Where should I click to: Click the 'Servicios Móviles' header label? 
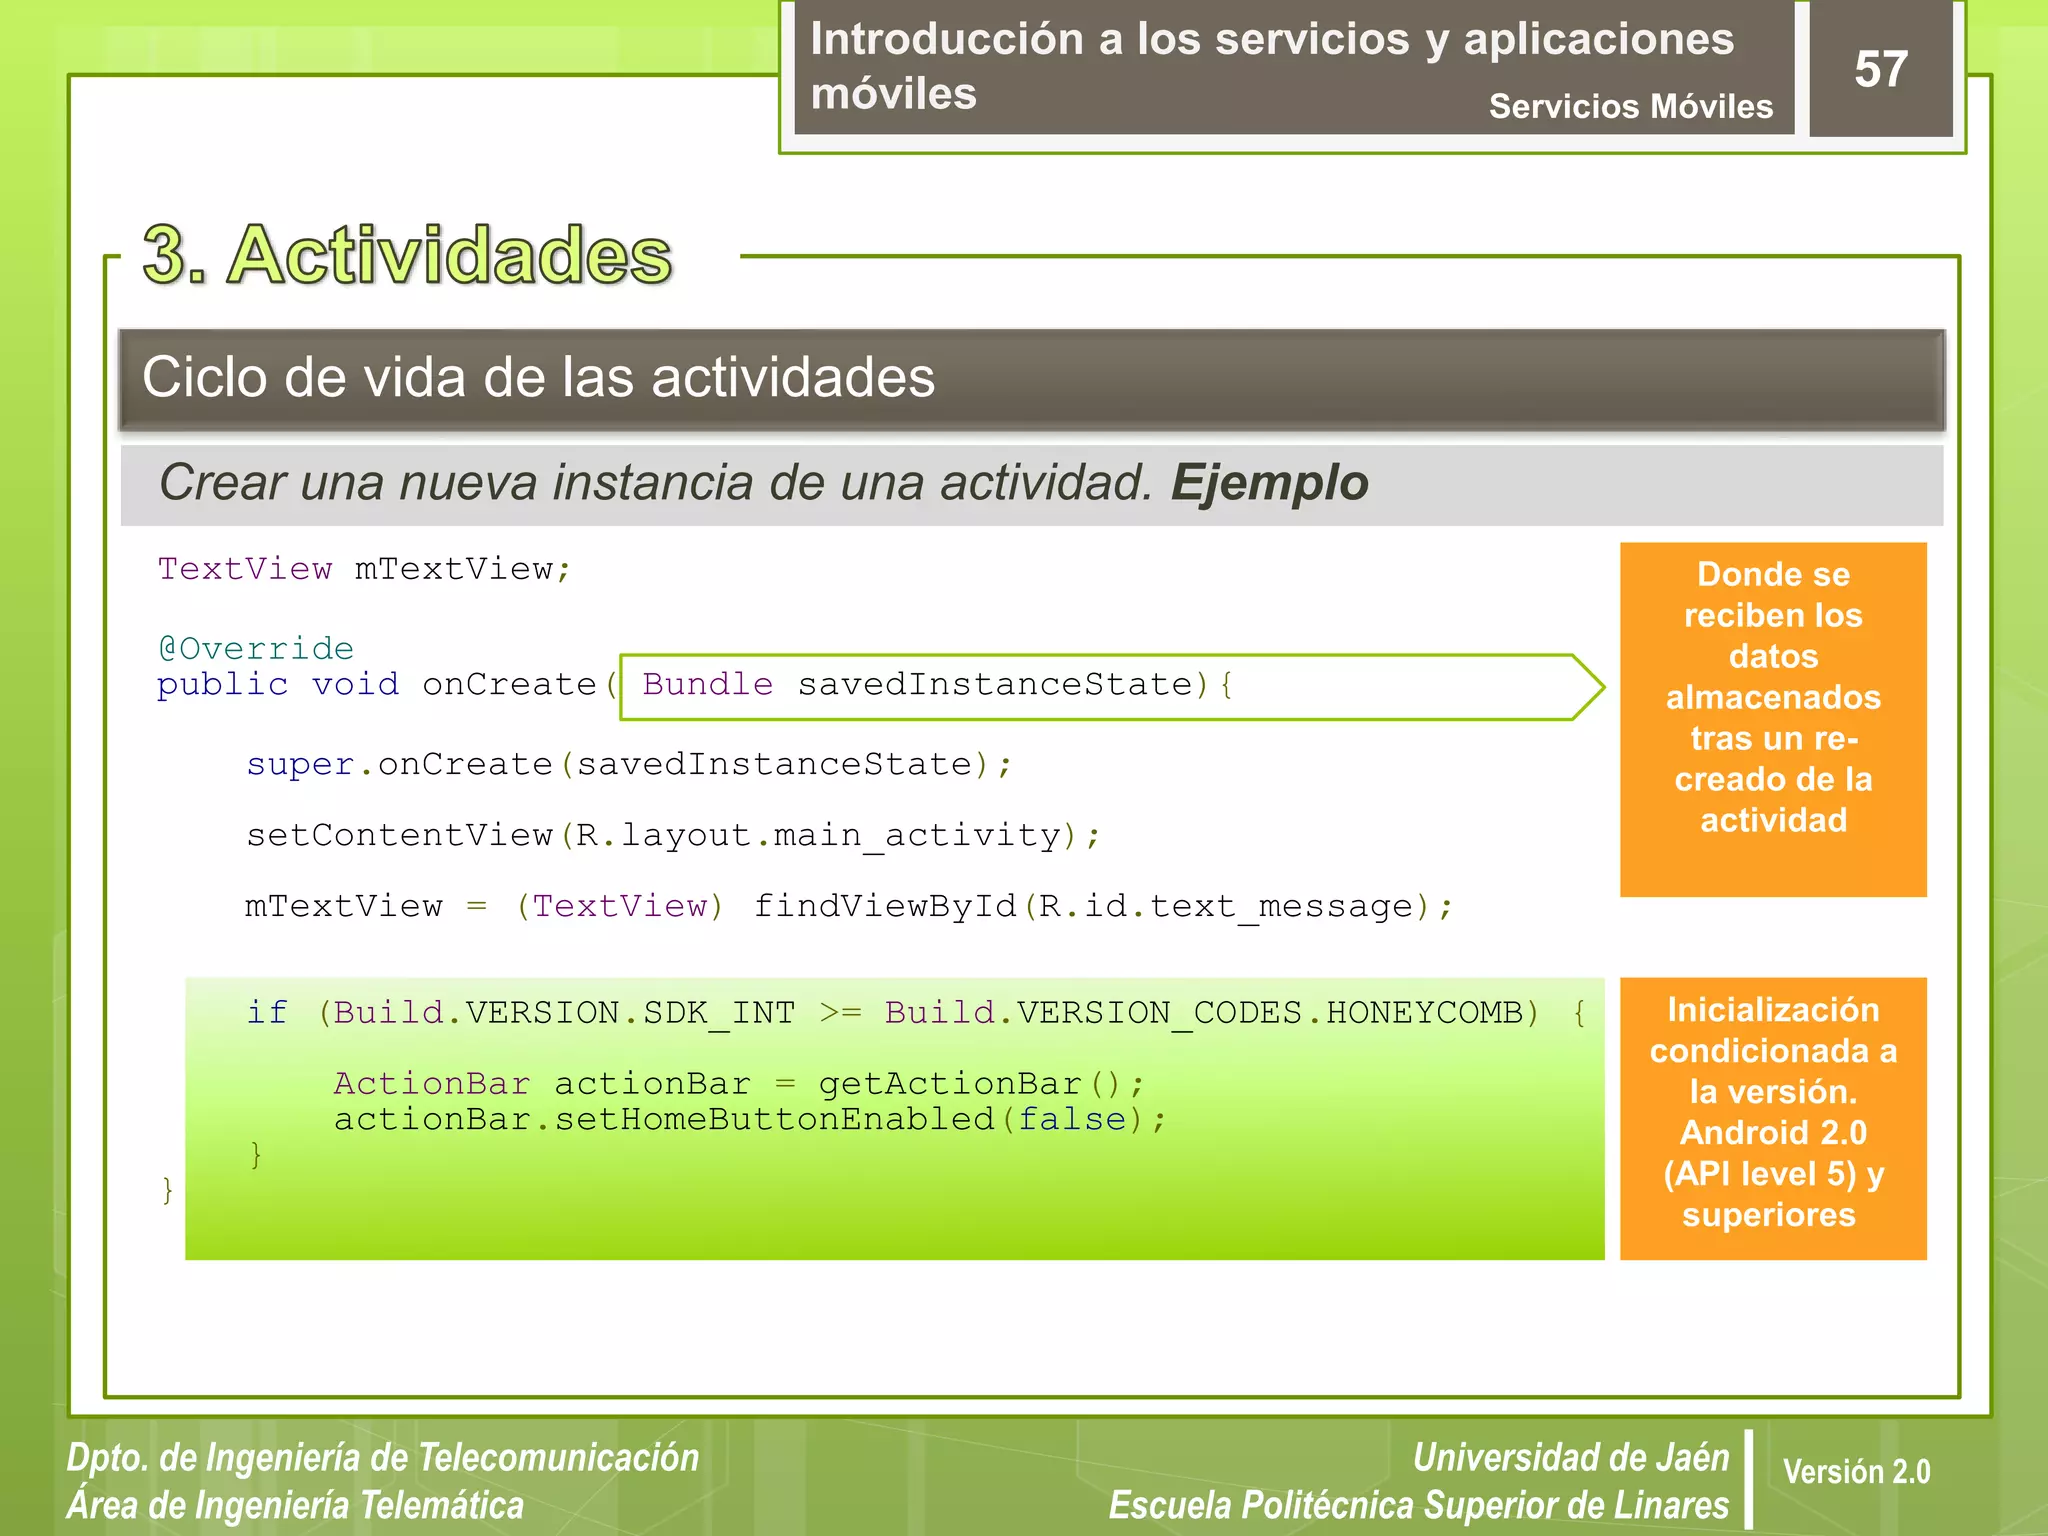(x=1630, y=106)
